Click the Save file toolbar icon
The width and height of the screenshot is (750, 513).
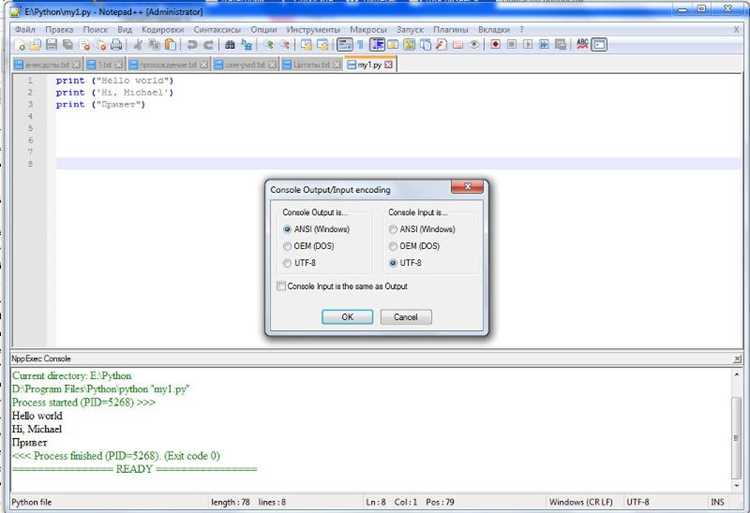52,45
